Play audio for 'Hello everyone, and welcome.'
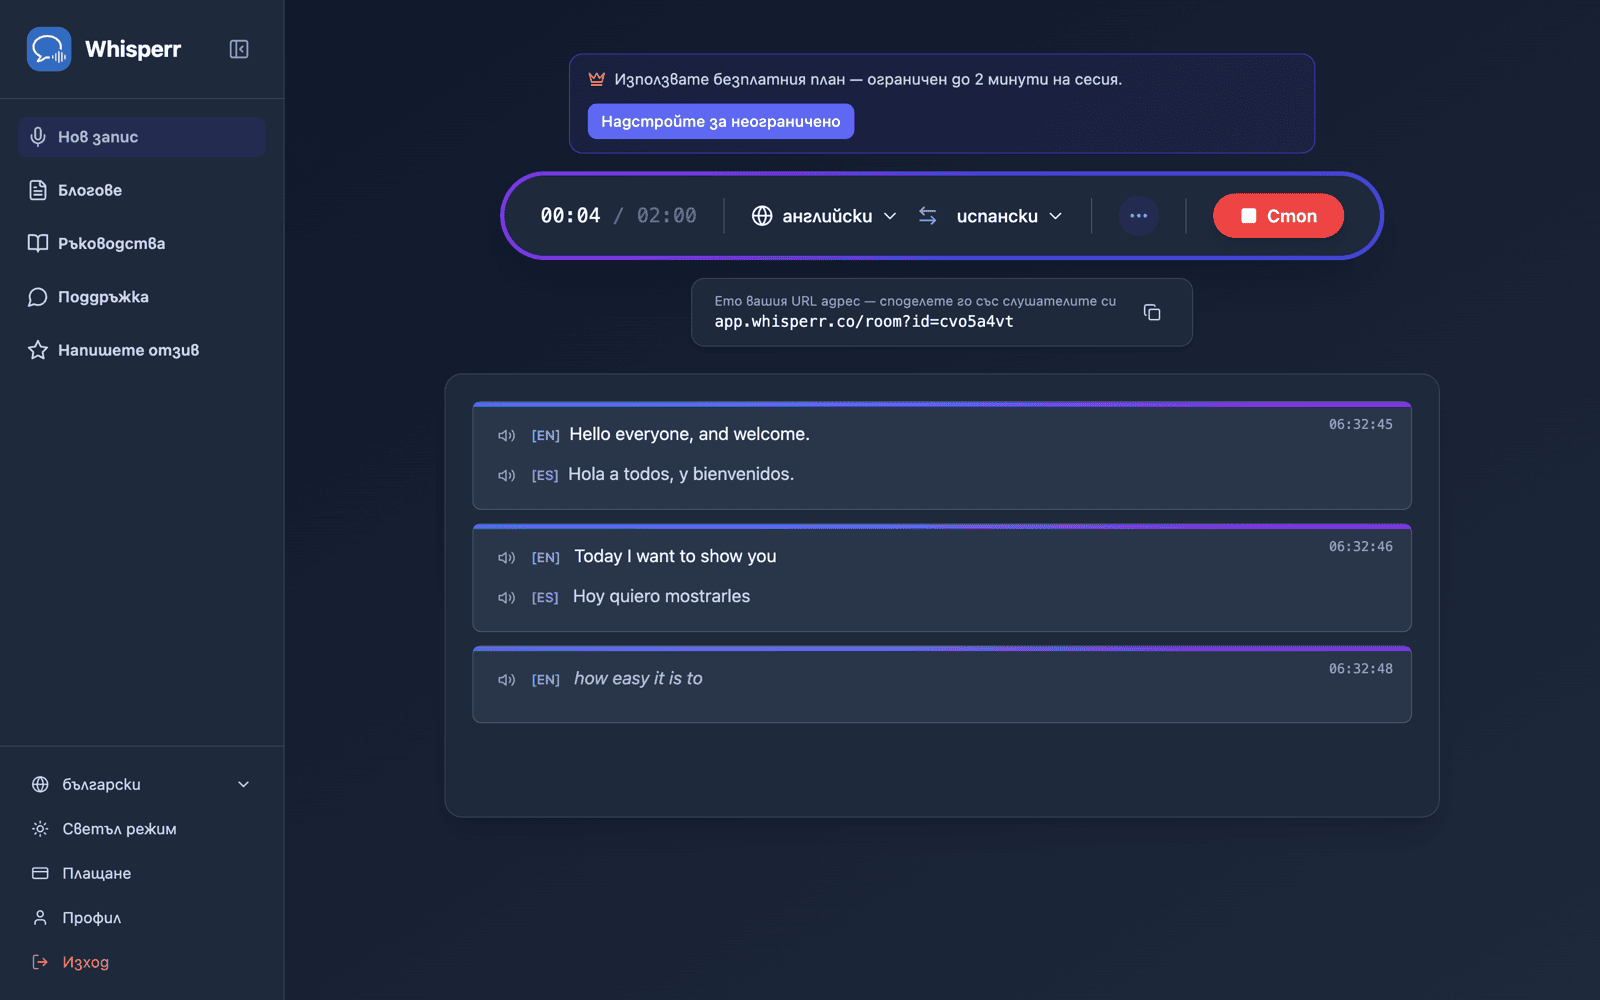The image size is (1600, 1000). coord(507,435)
